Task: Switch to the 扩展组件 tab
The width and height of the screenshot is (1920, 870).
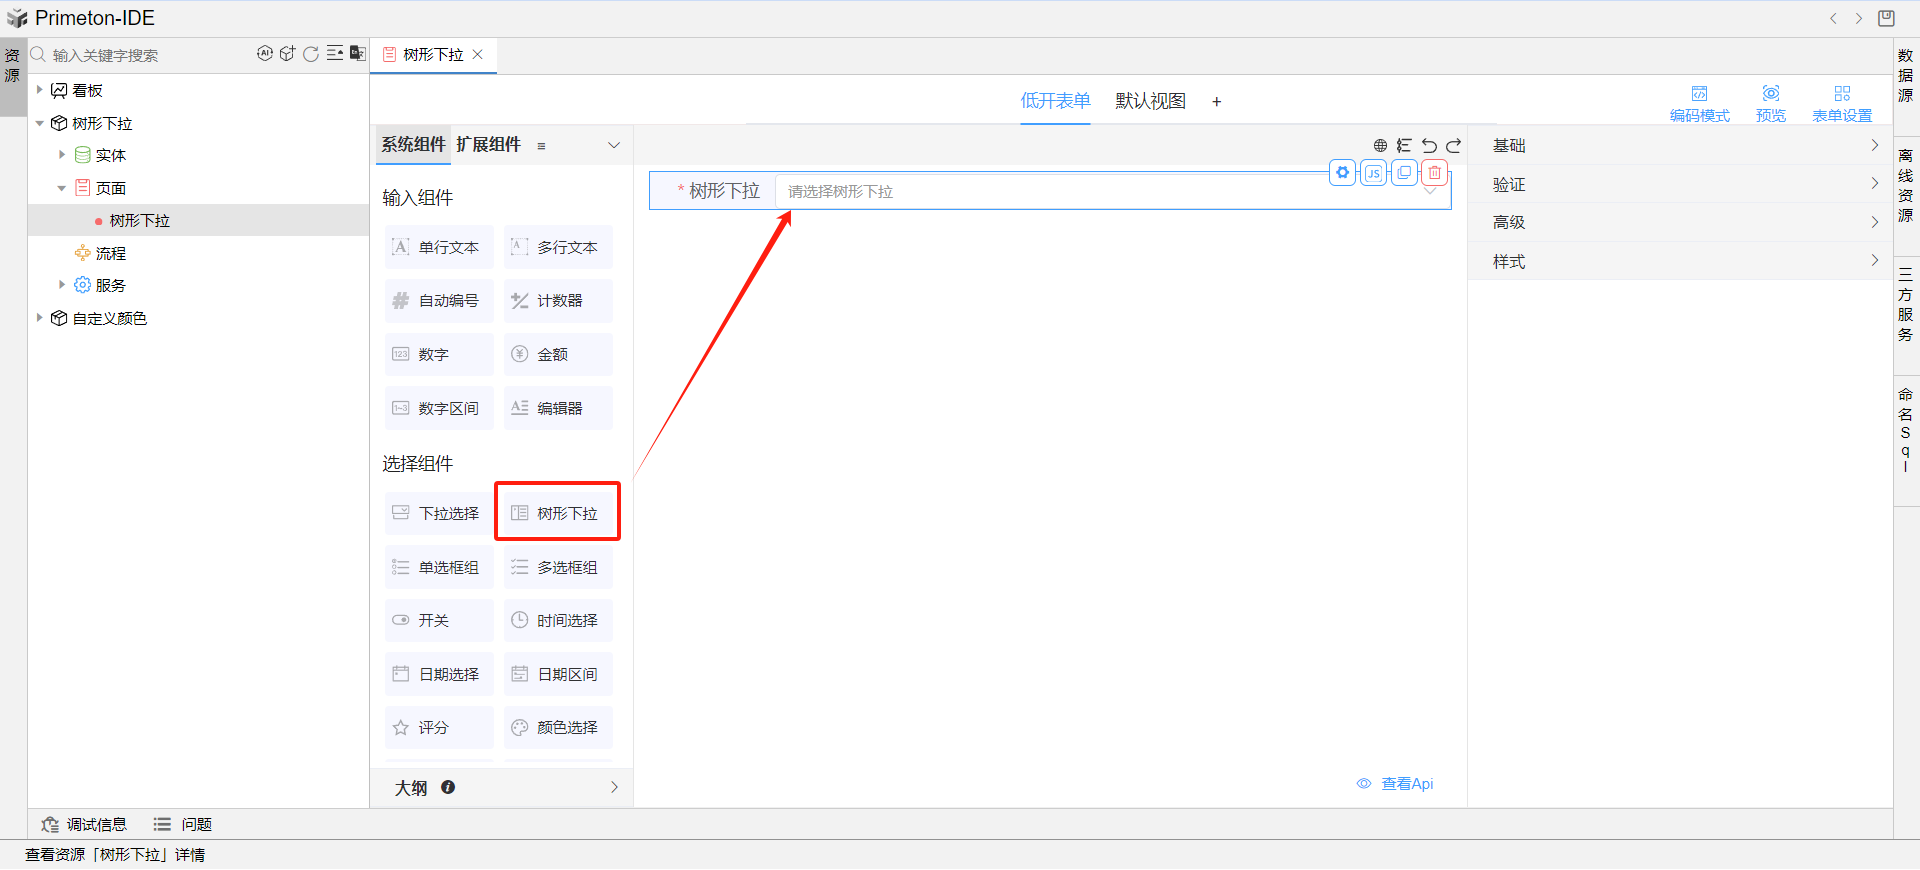Action: pyautogui.click(x=488, y=145)
